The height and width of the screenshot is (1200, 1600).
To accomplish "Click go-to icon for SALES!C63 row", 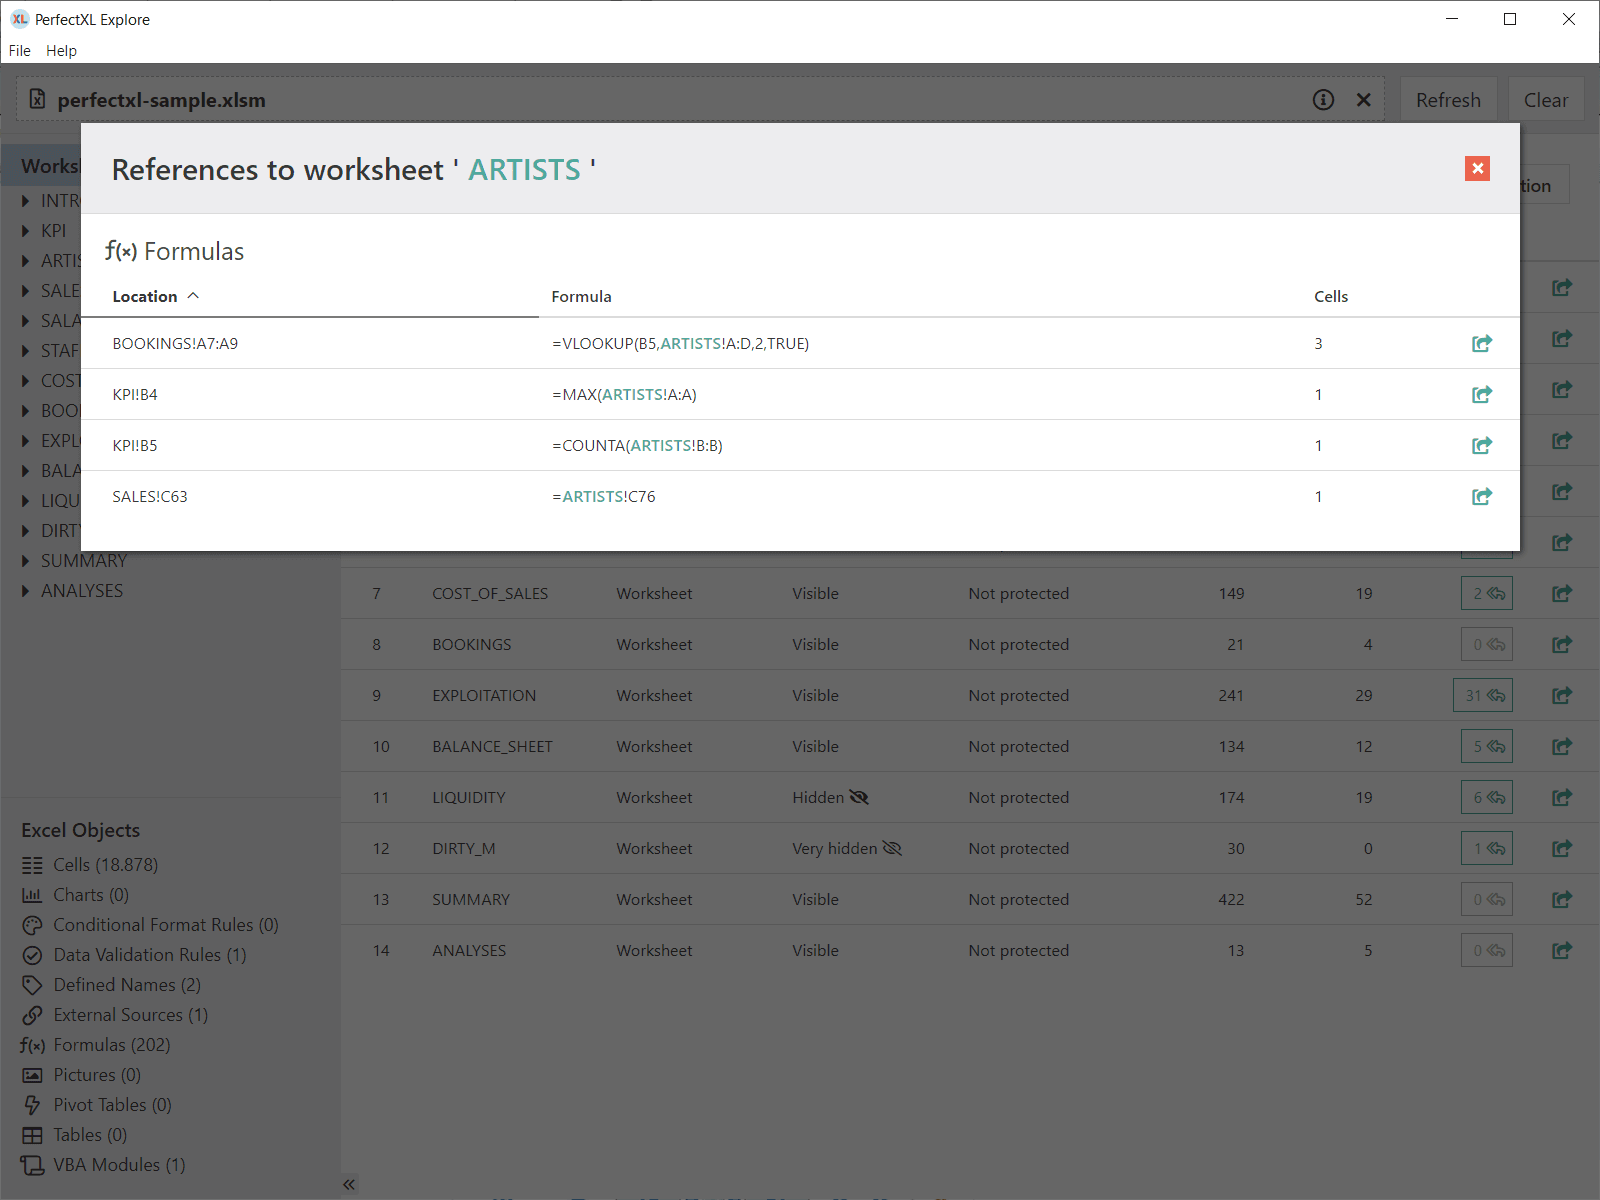I will pos(1481,497).
